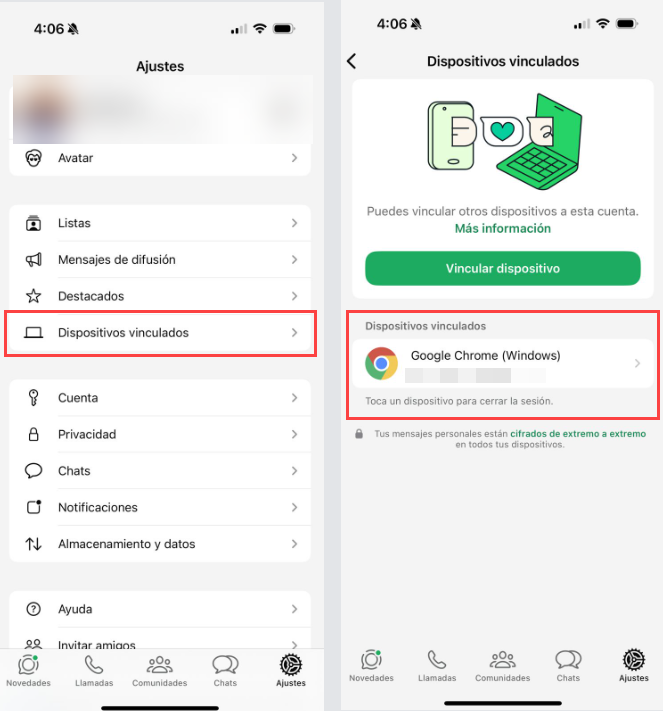Viewport: 663px width, 711px height.
Task: Open Listas via its contact icon
Action: point(33,223)
